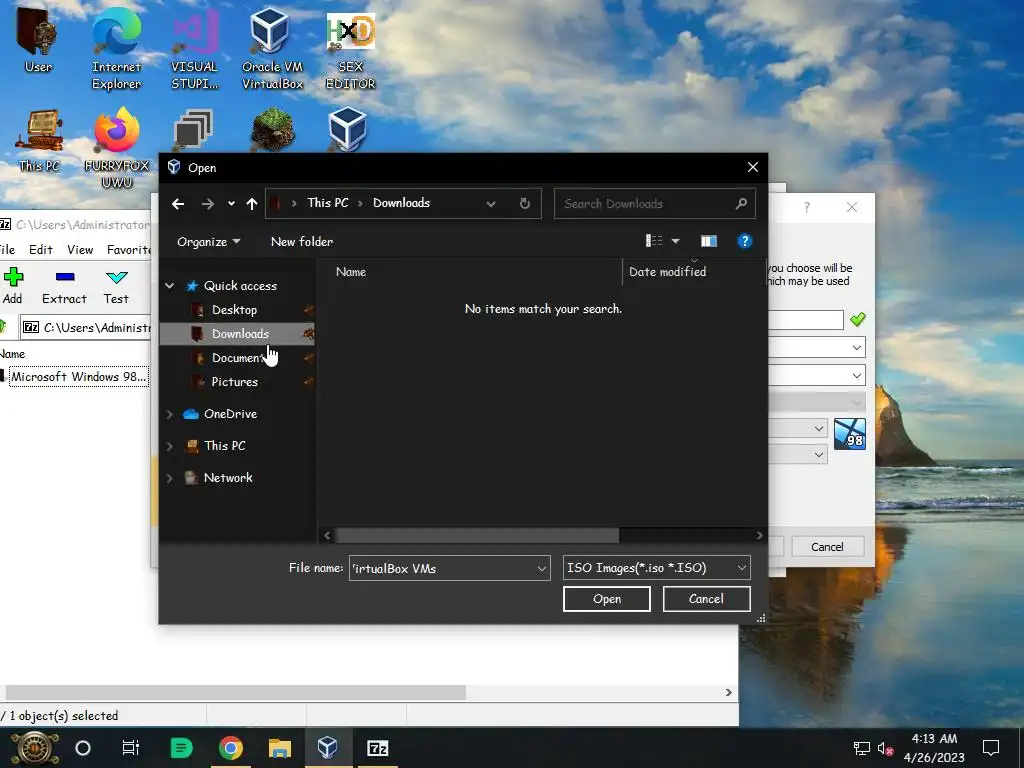Cancel the VirtualBox wizard behind

(827, 547)
